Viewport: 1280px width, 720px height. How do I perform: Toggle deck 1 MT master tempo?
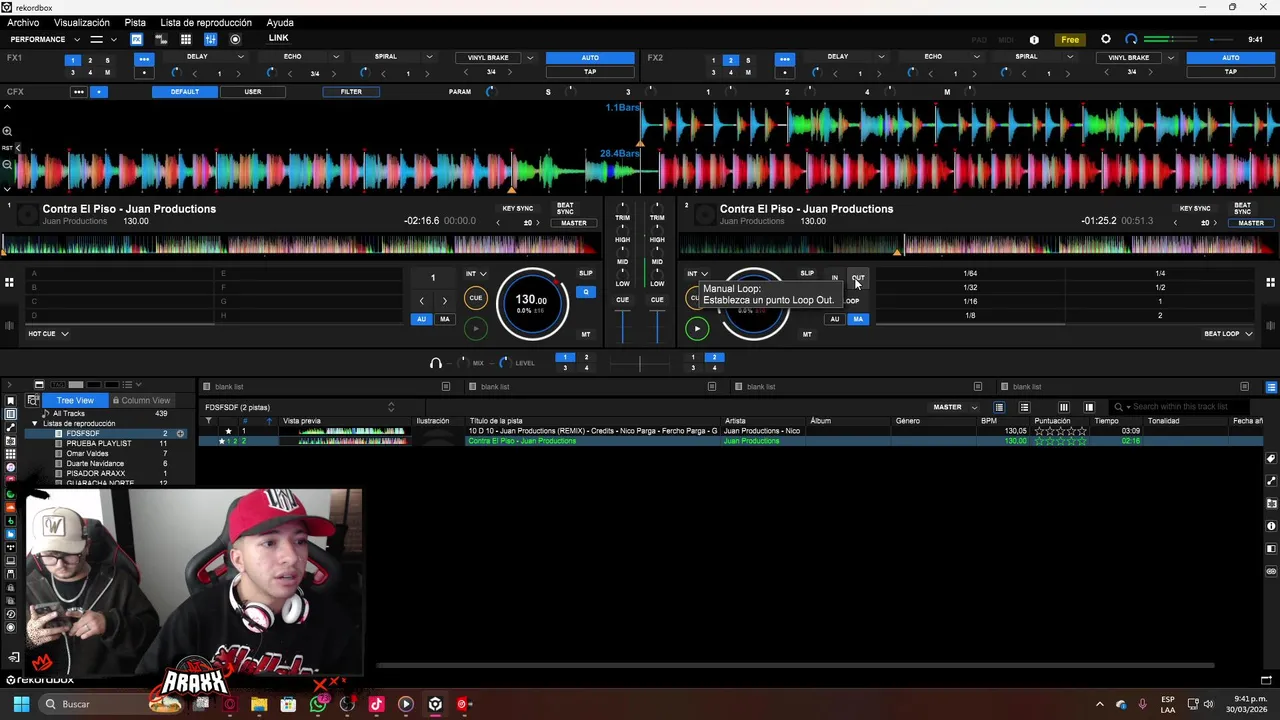586,334
